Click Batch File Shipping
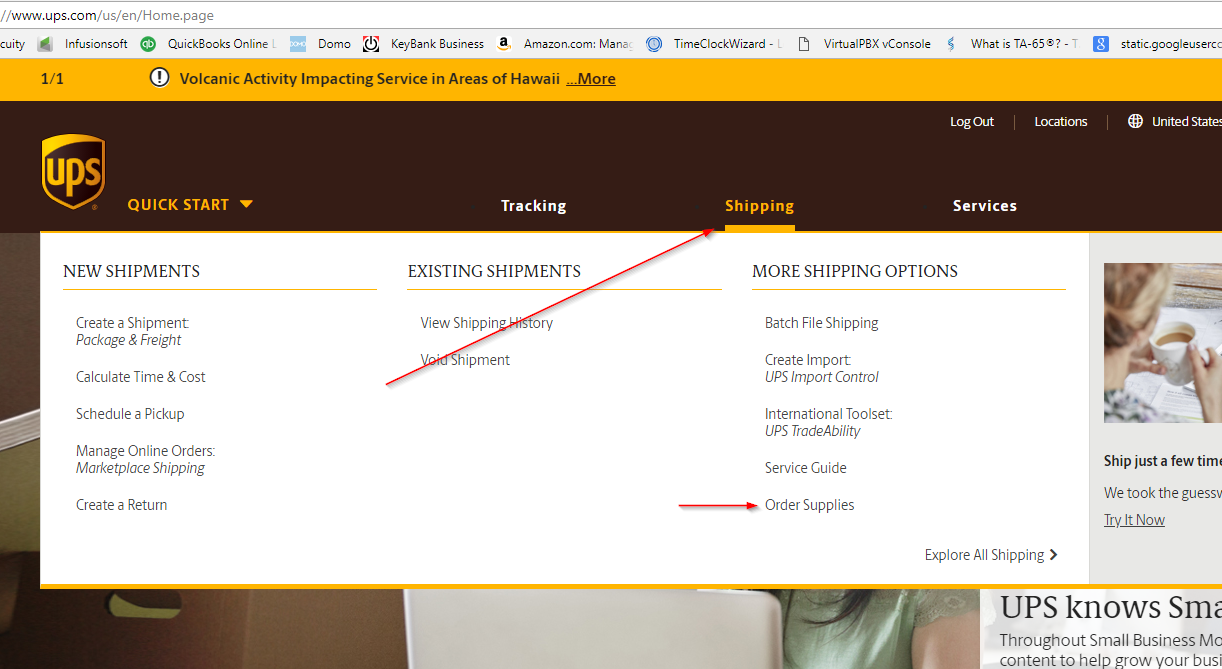1222x669 pixels. (x=821, y=323)
